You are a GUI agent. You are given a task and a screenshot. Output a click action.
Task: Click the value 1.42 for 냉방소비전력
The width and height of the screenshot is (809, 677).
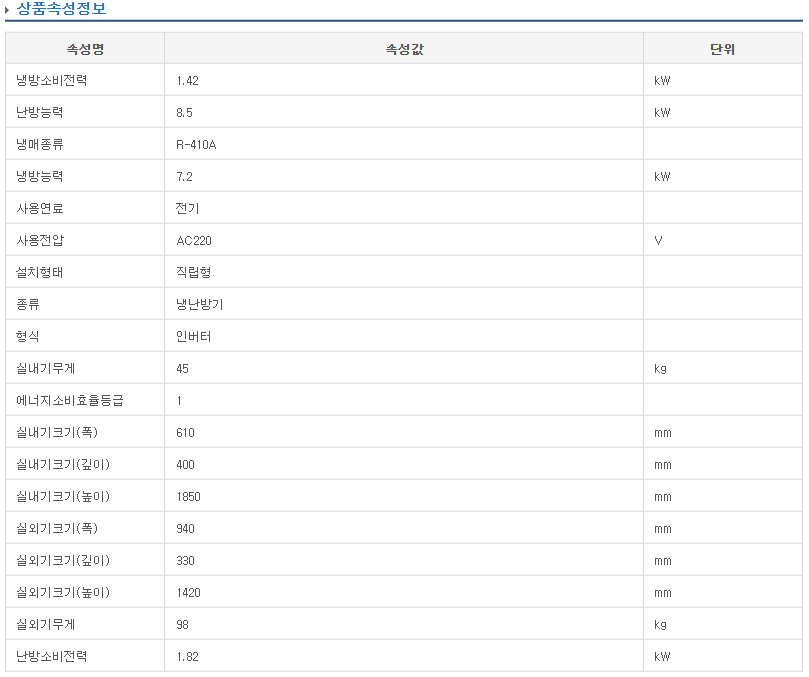187,80
